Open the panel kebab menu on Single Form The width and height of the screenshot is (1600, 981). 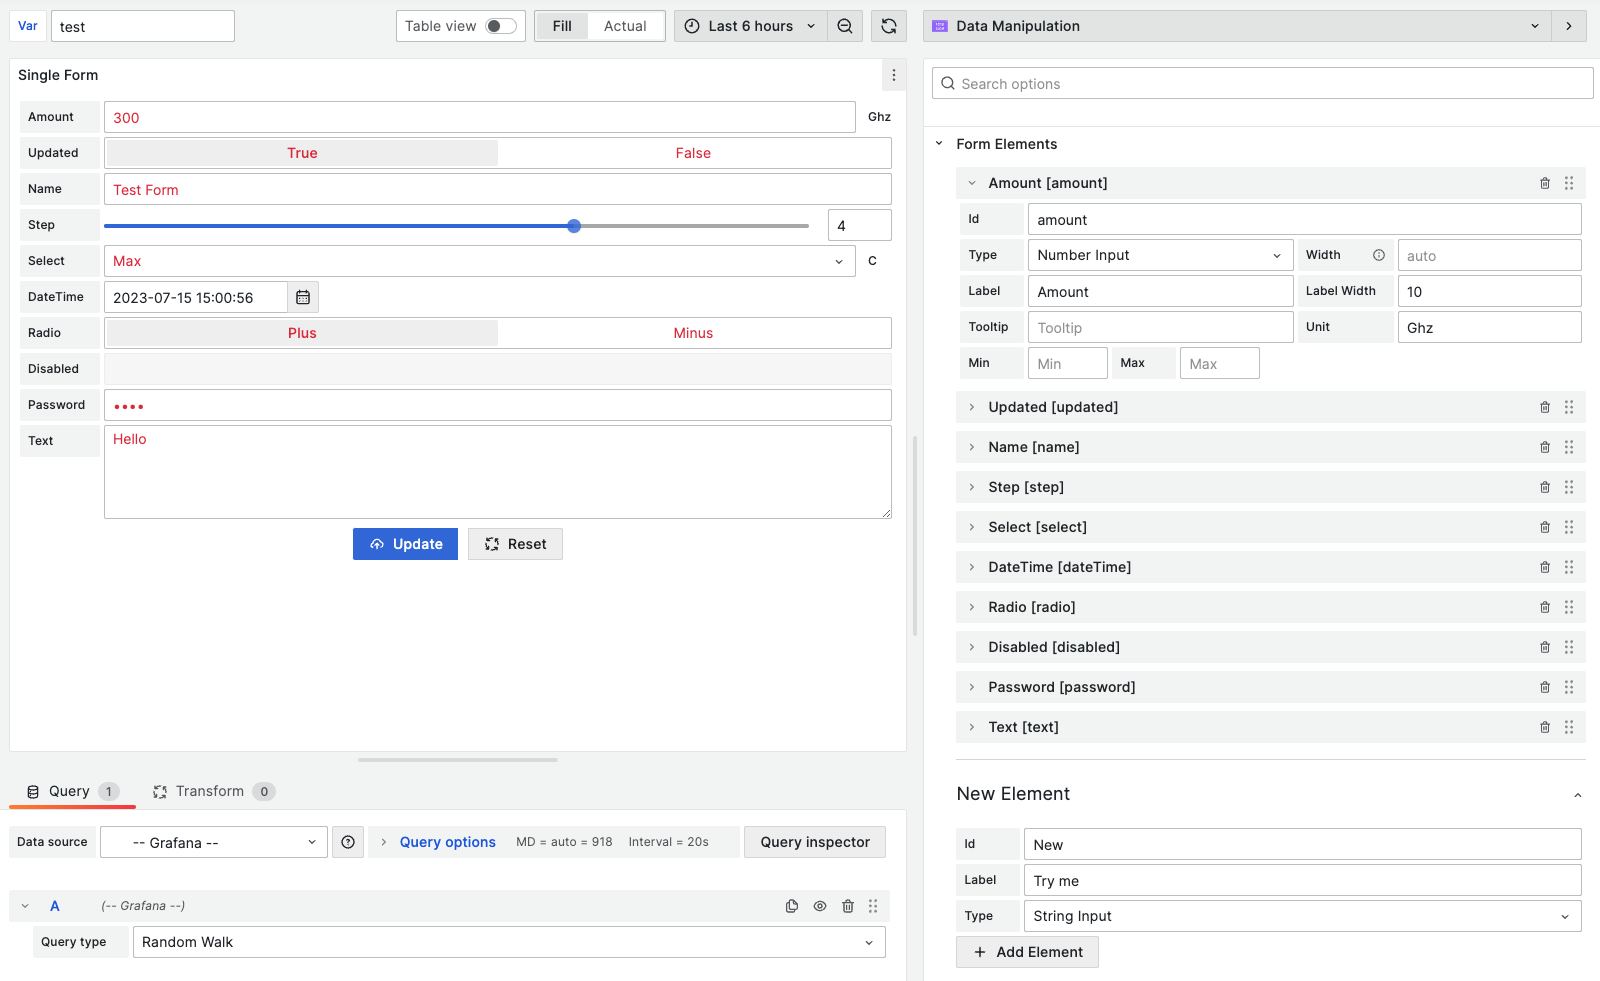[x=893, y=75]
